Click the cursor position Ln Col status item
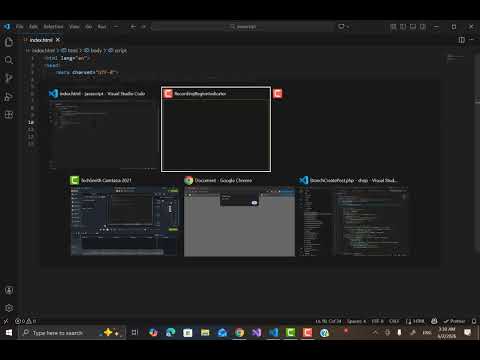Viewport: 480px width, 360px height. [x=328, y=321]
